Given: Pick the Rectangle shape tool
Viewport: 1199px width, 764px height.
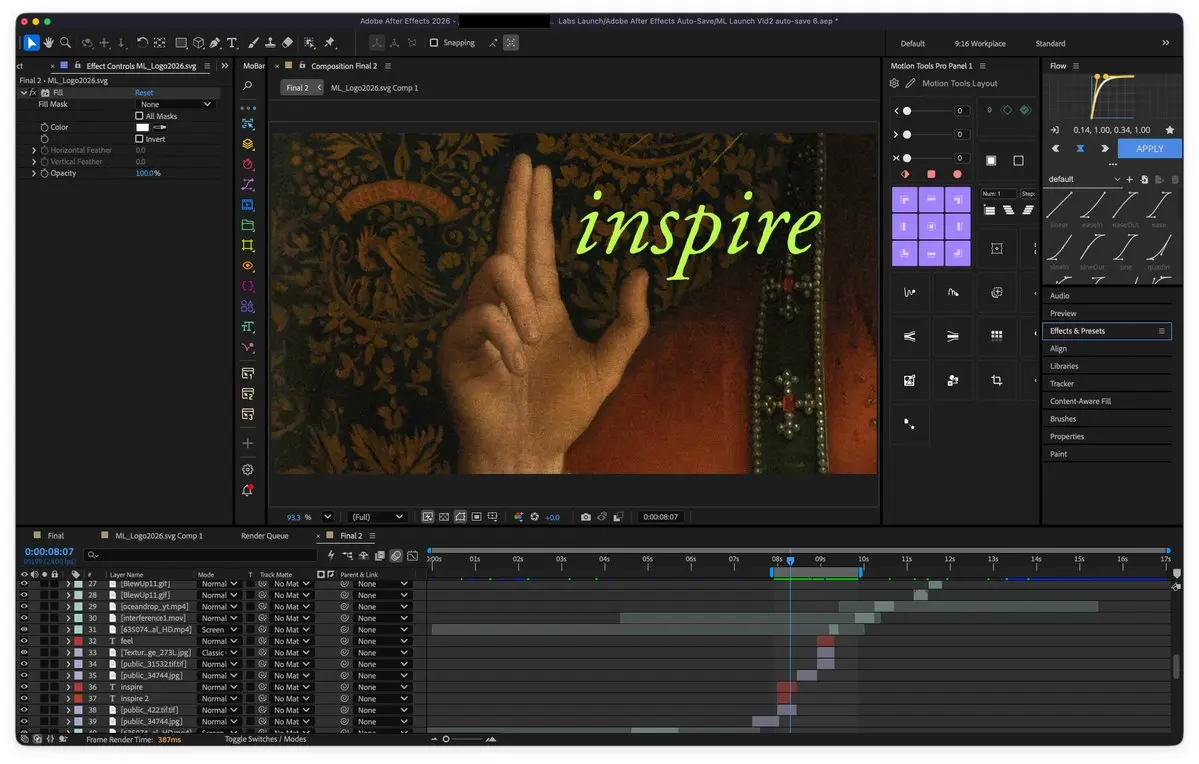Looking at the screenshot, I should click(181, 43).
